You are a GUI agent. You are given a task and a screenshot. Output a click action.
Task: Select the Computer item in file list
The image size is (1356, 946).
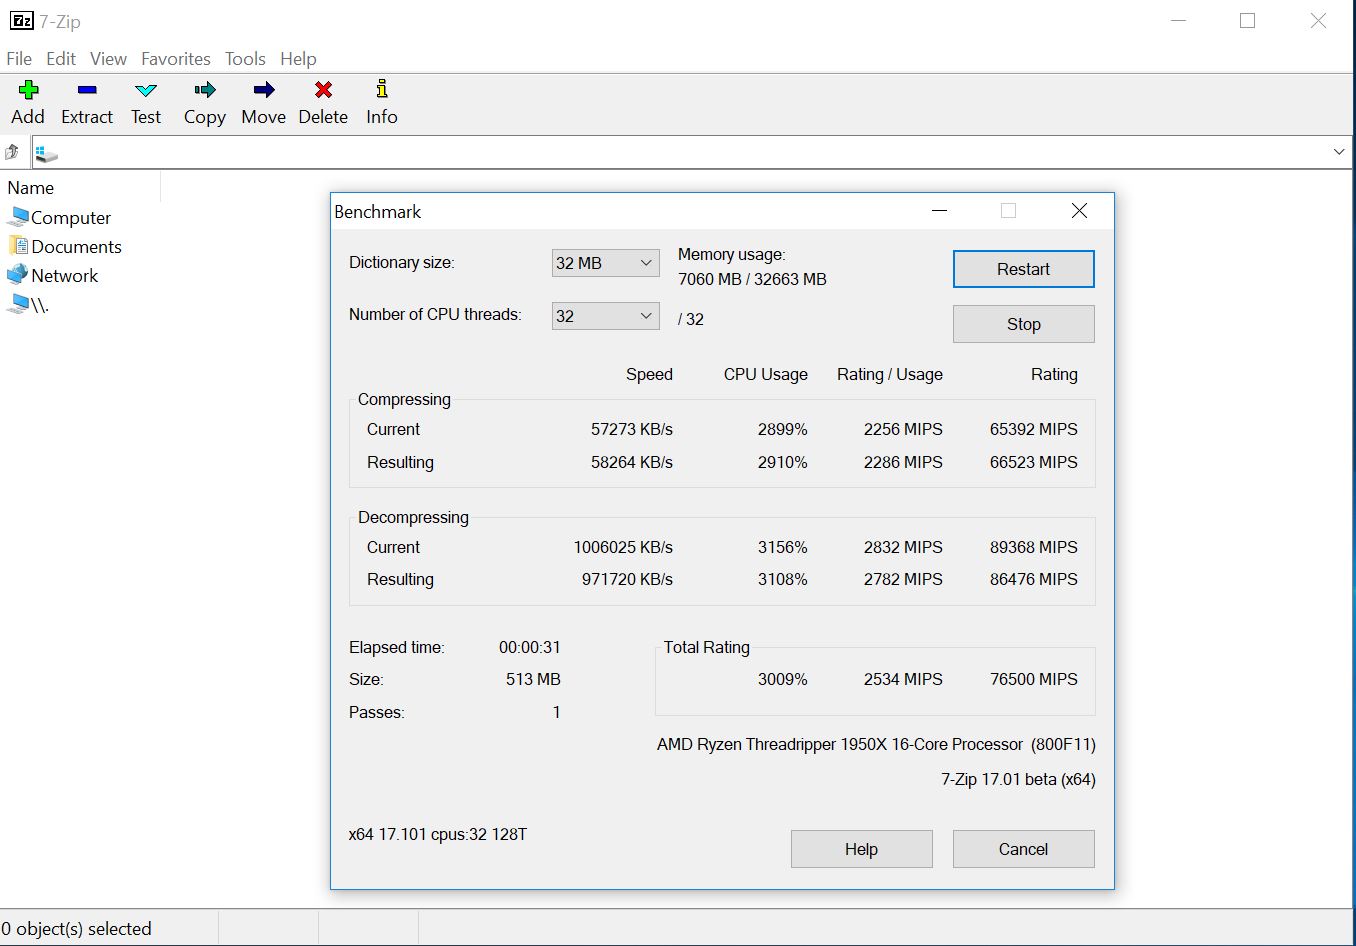coord(70,218)
